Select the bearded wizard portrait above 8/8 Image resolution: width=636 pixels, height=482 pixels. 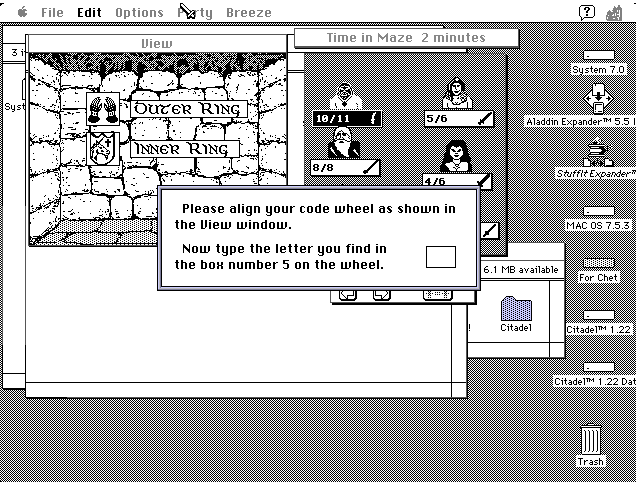pos(344,143)
